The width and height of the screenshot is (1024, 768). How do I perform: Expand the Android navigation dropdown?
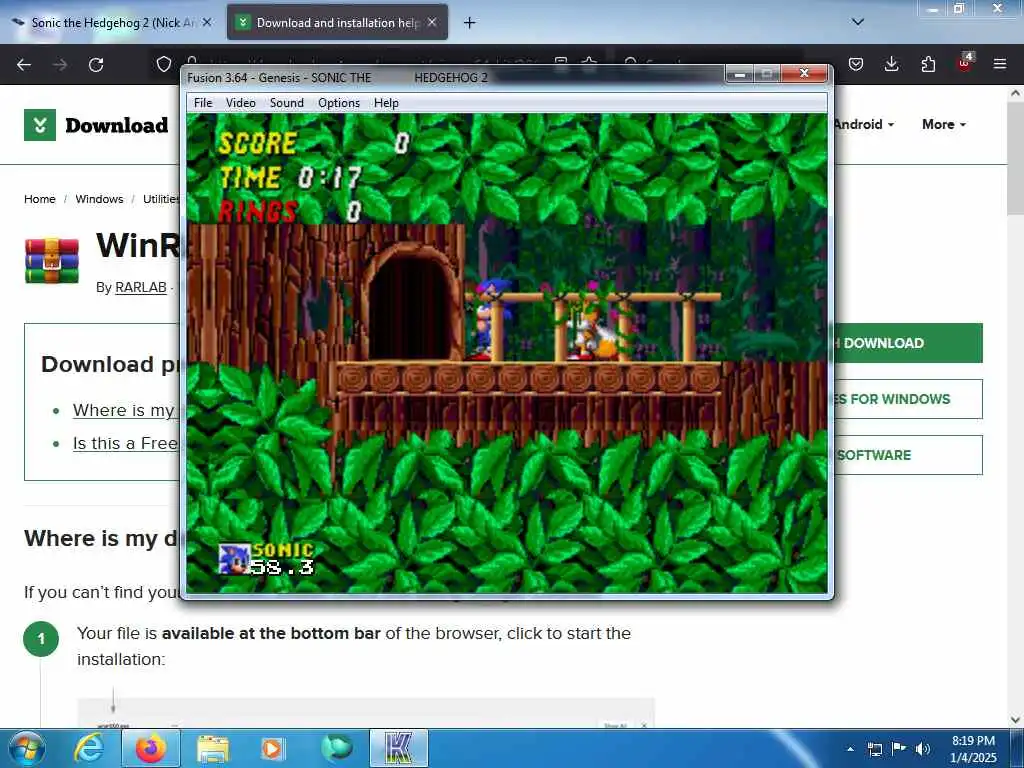click(x=863, y=124)
